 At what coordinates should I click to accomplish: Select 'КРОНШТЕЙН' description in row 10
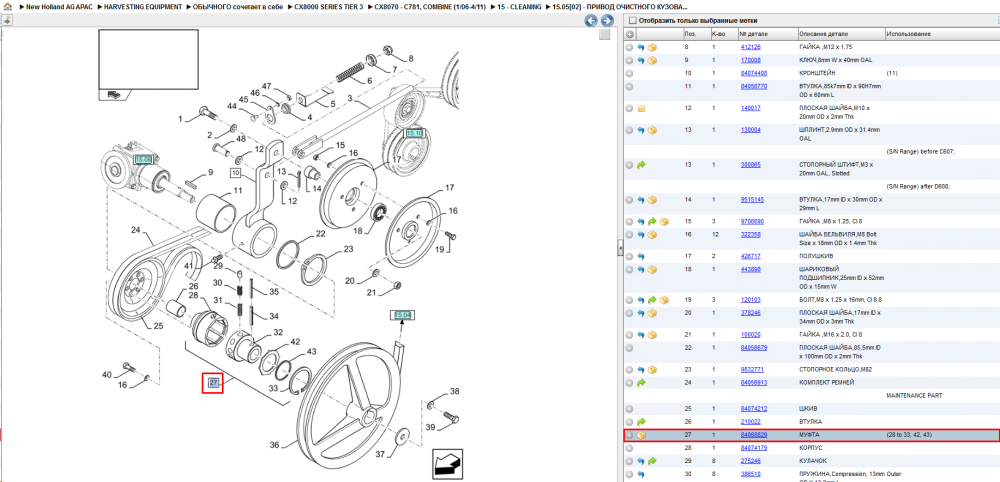816,73
